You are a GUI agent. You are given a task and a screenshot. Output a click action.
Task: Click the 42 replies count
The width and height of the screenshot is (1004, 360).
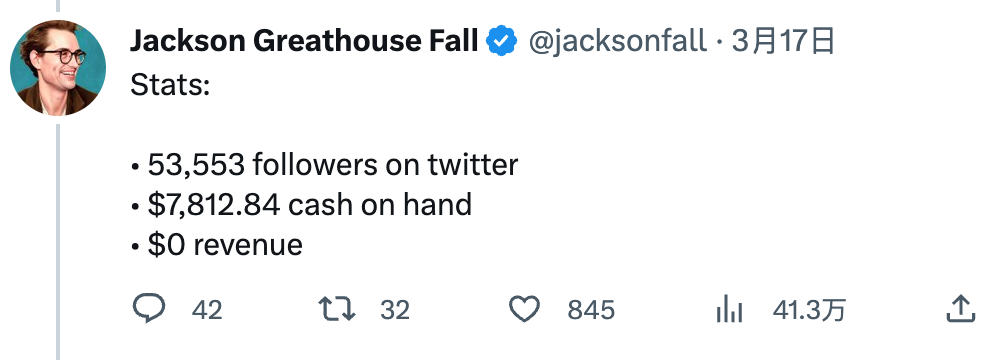207,311
